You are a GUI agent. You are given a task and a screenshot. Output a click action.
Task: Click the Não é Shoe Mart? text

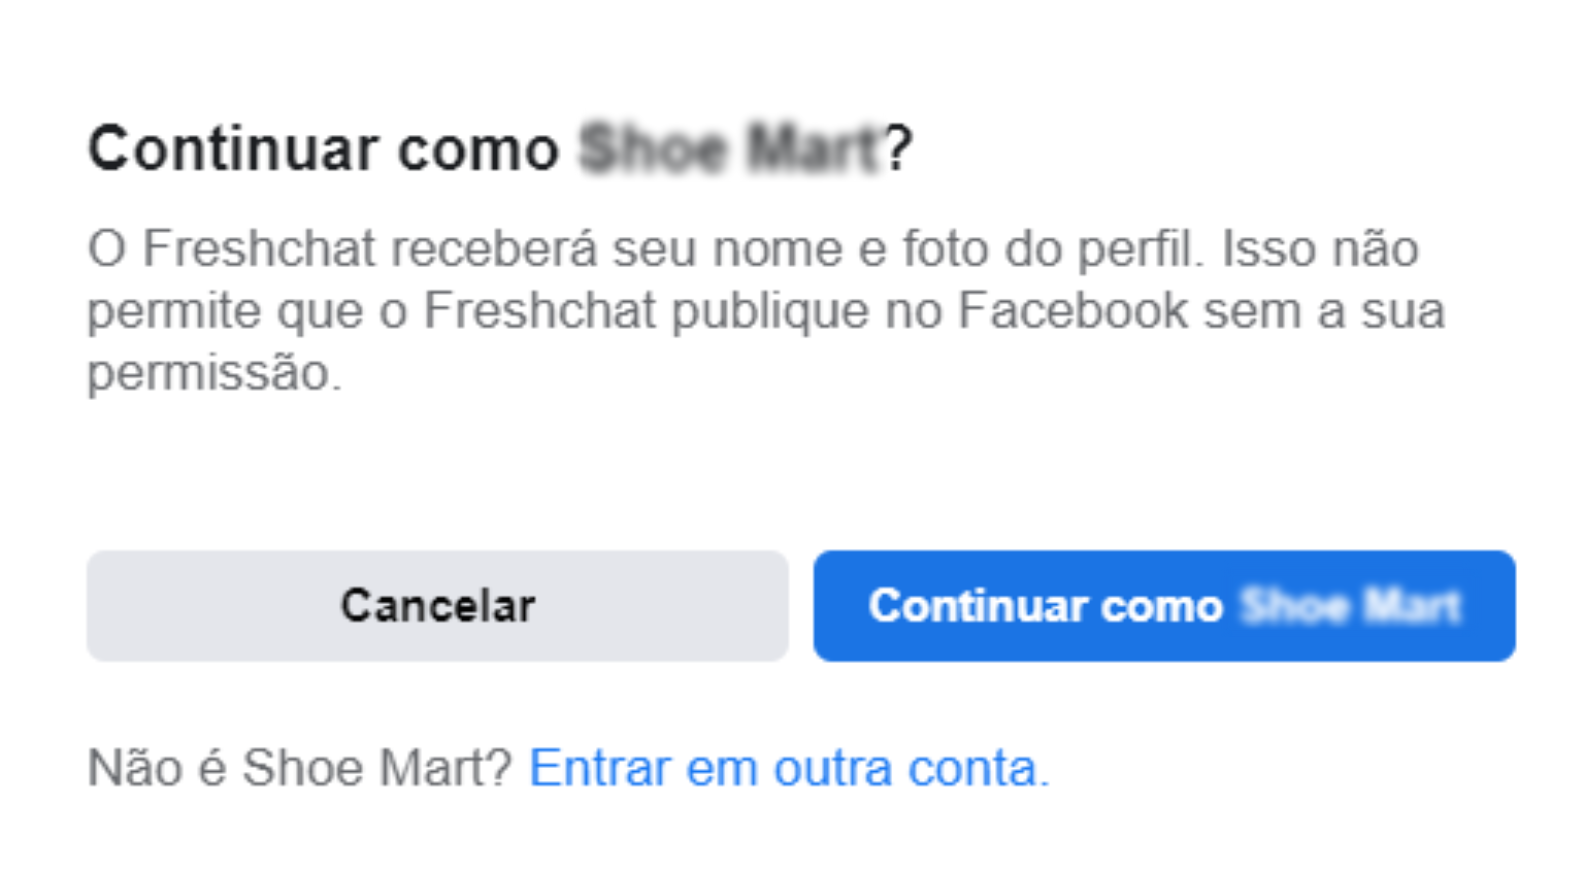coord(300,768)
